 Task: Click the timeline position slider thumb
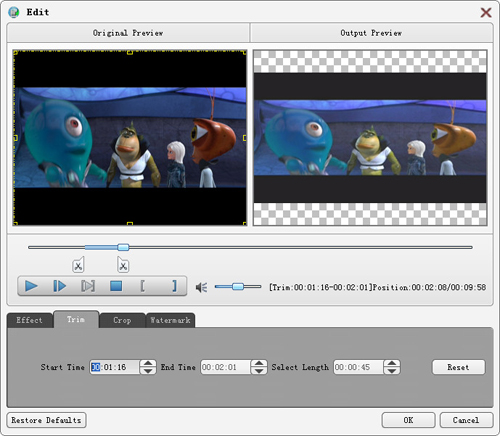pyautogui.click(x=123, y=247)
